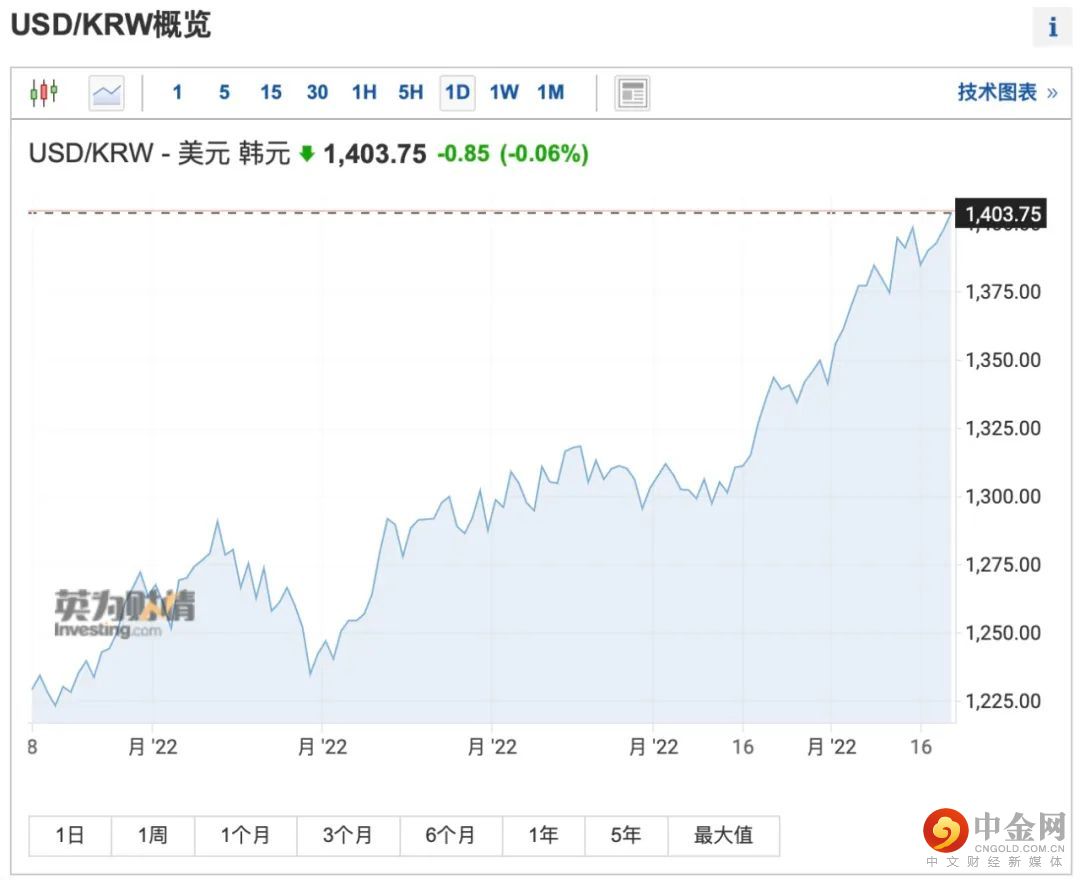Click the bold 1,403.75 current price
This screenshot has width=1080, height=880.
pyautogui.click(x=375, y=154)
